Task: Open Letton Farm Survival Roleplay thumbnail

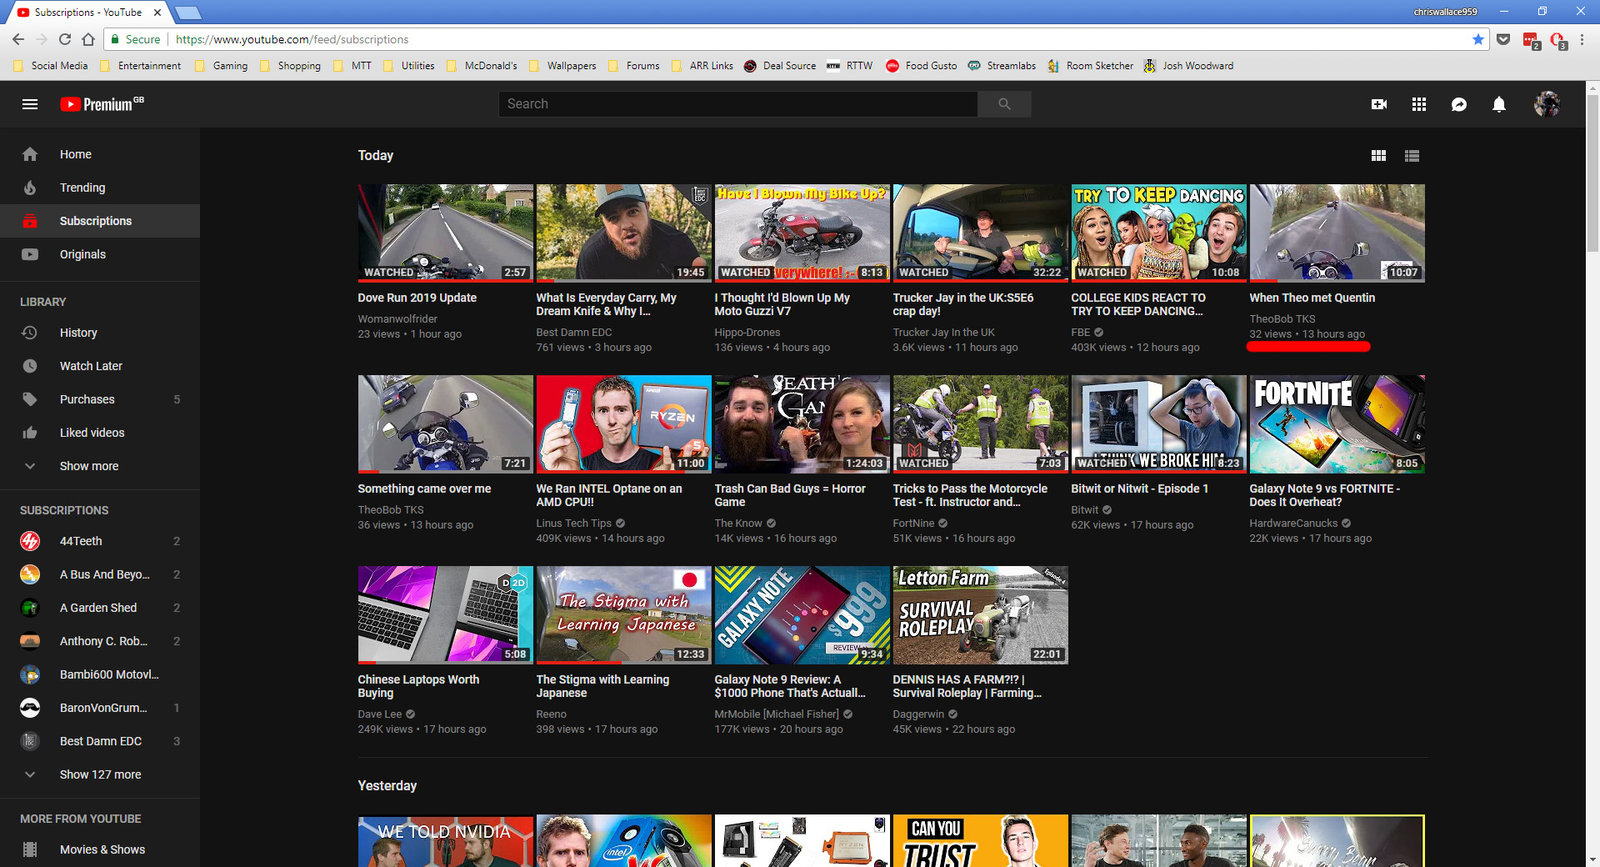Action: (980, 614)
